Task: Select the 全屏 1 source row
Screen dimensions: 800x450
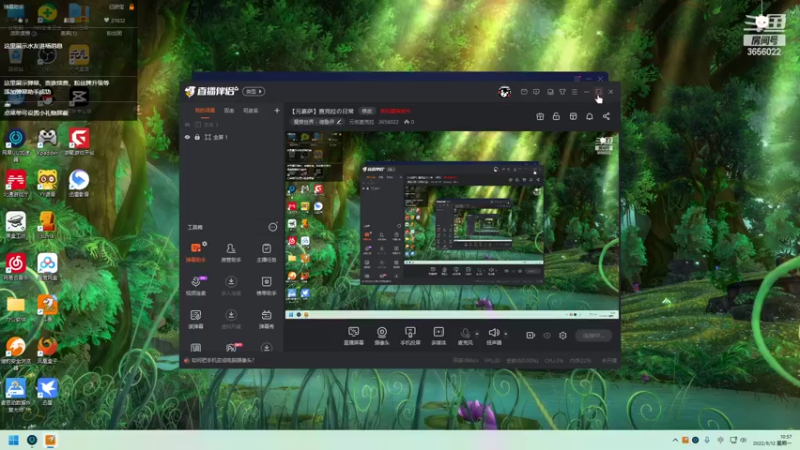Action: click(x=232, y=137)
